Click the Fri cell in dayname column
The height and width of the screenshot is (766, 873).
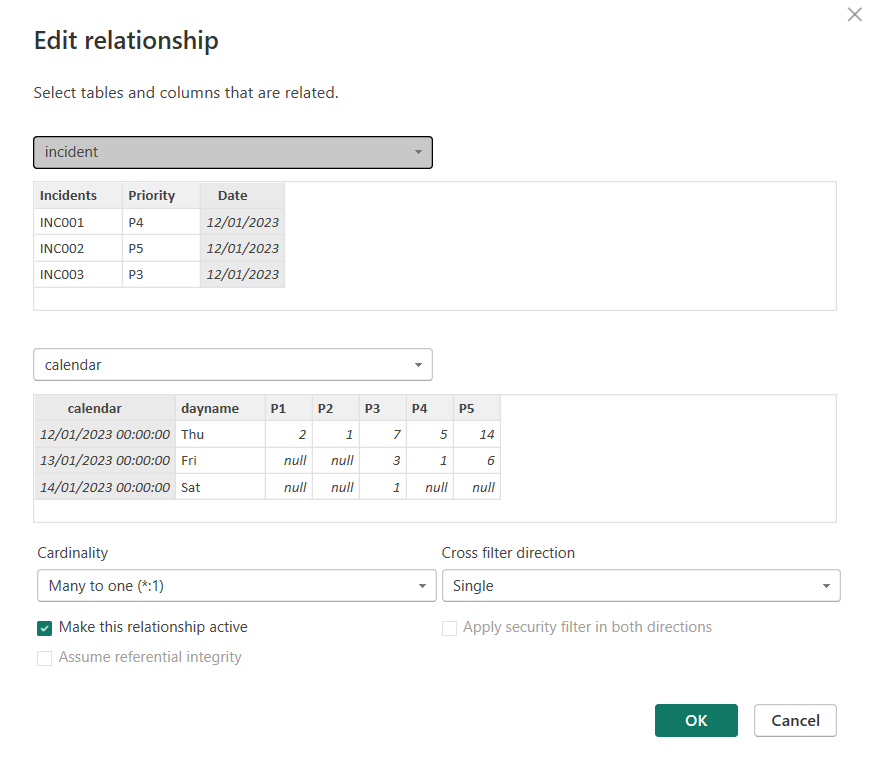point(190,461)
